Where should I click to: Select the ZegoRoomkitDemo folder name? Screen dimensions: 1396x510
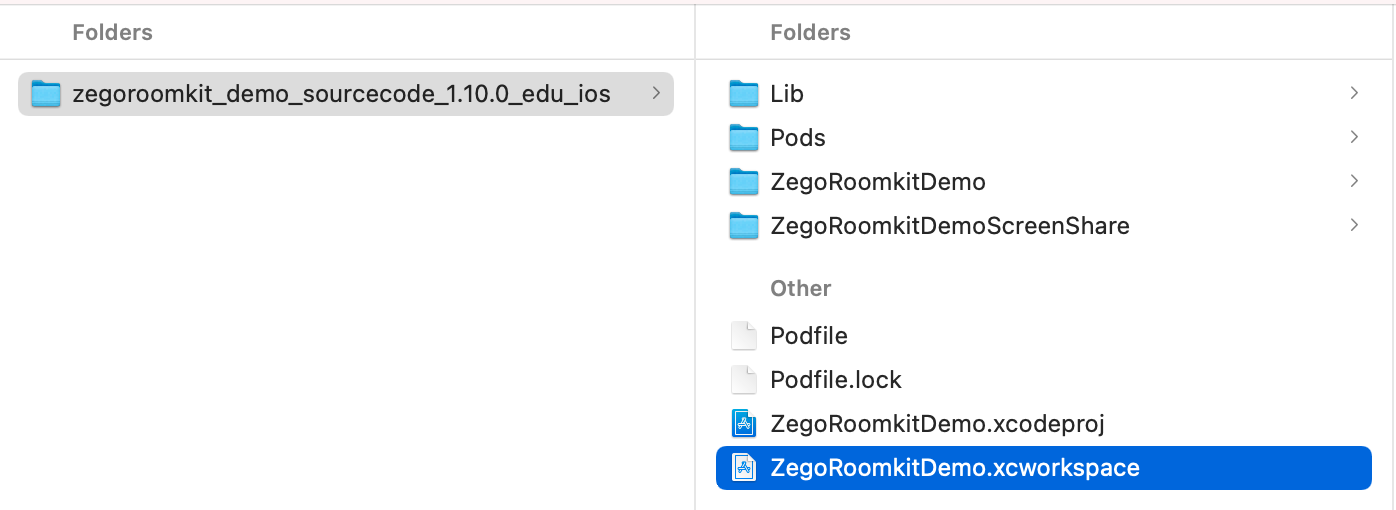coord(878,182)
